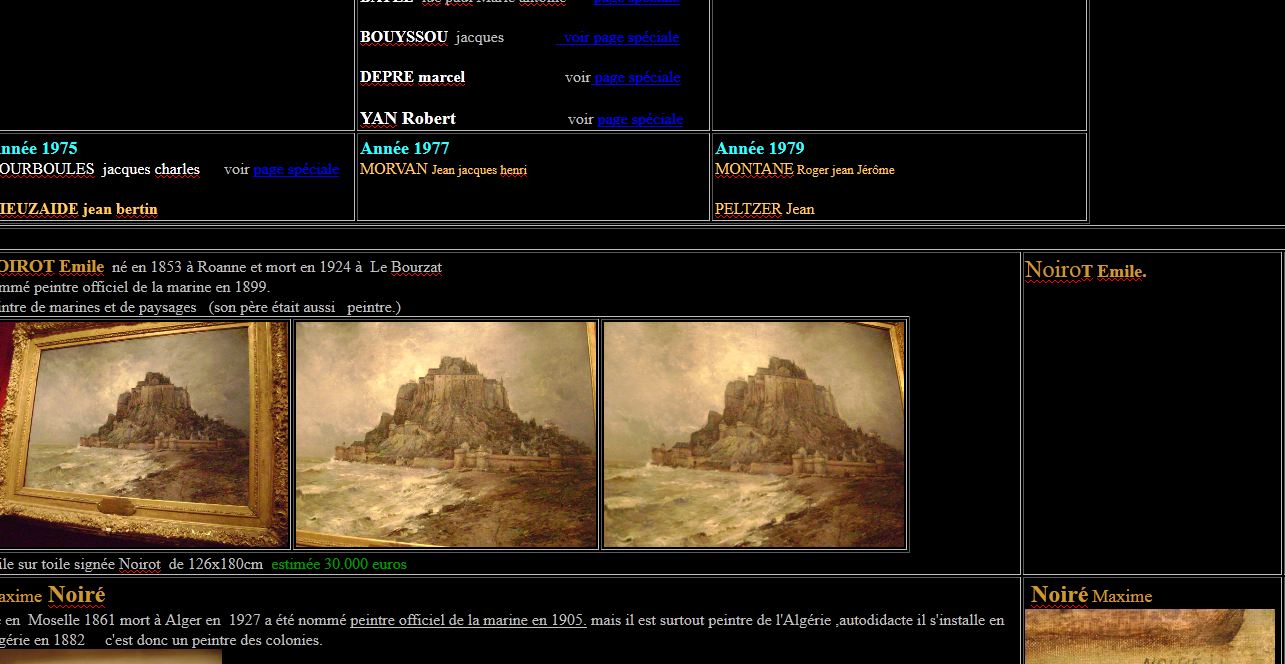Select the 'Année 1977' heading
Image resolution: width=1285 pixels, height=664 pixels.
point(405,149)
